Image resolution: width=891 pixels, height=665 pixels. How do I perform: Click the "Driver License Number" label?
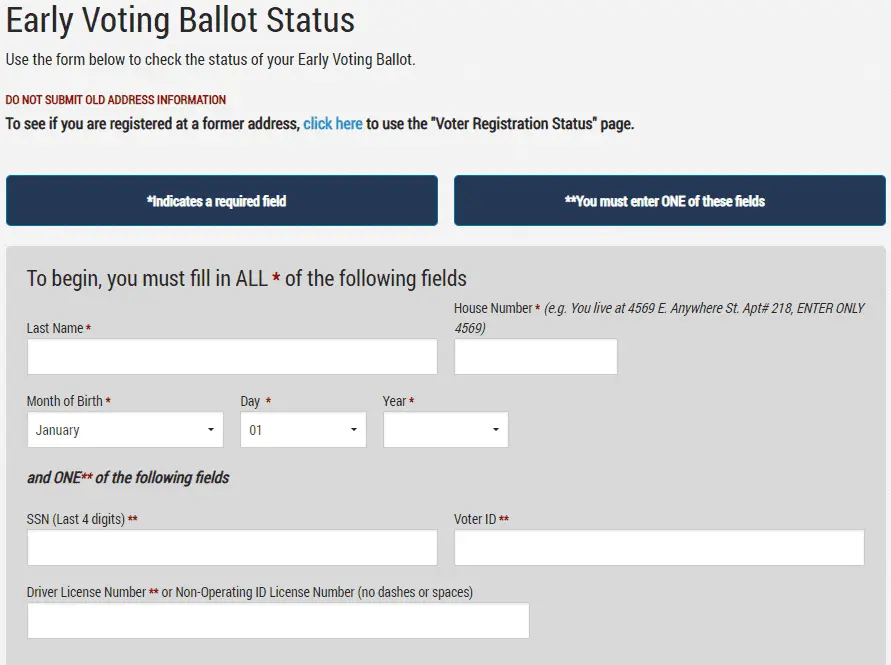pyautogui.click(x=87, y=592)
